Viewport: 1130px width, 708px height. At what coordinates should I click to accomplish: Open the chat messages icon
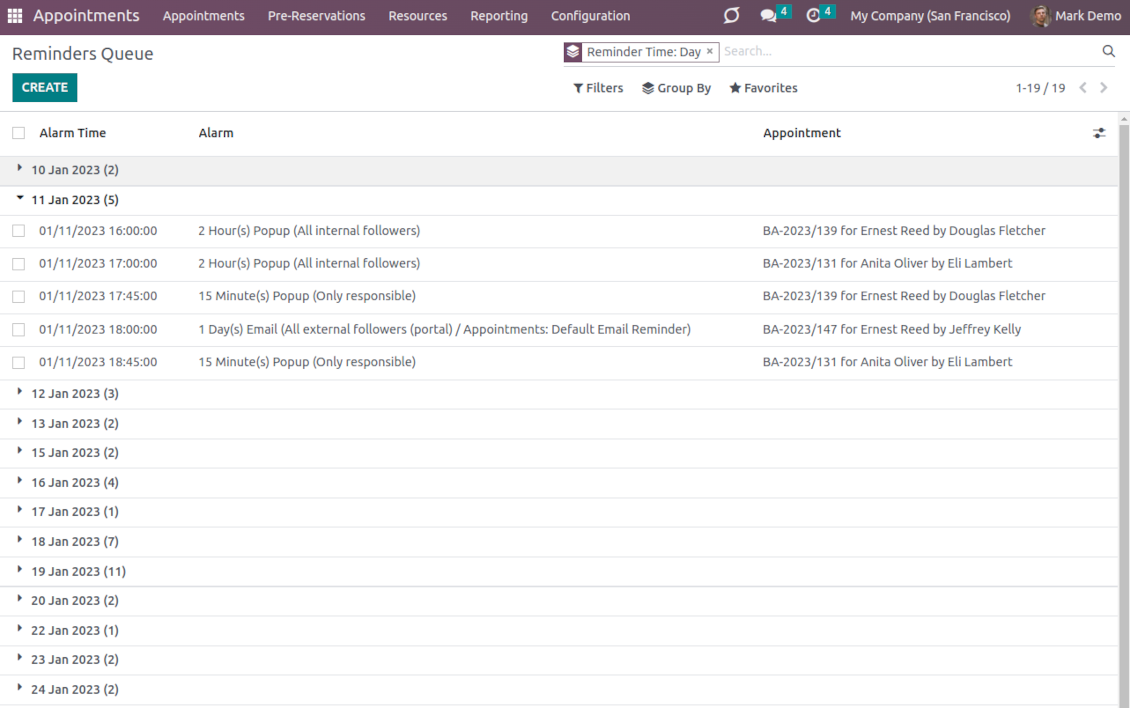pos(768,16)
